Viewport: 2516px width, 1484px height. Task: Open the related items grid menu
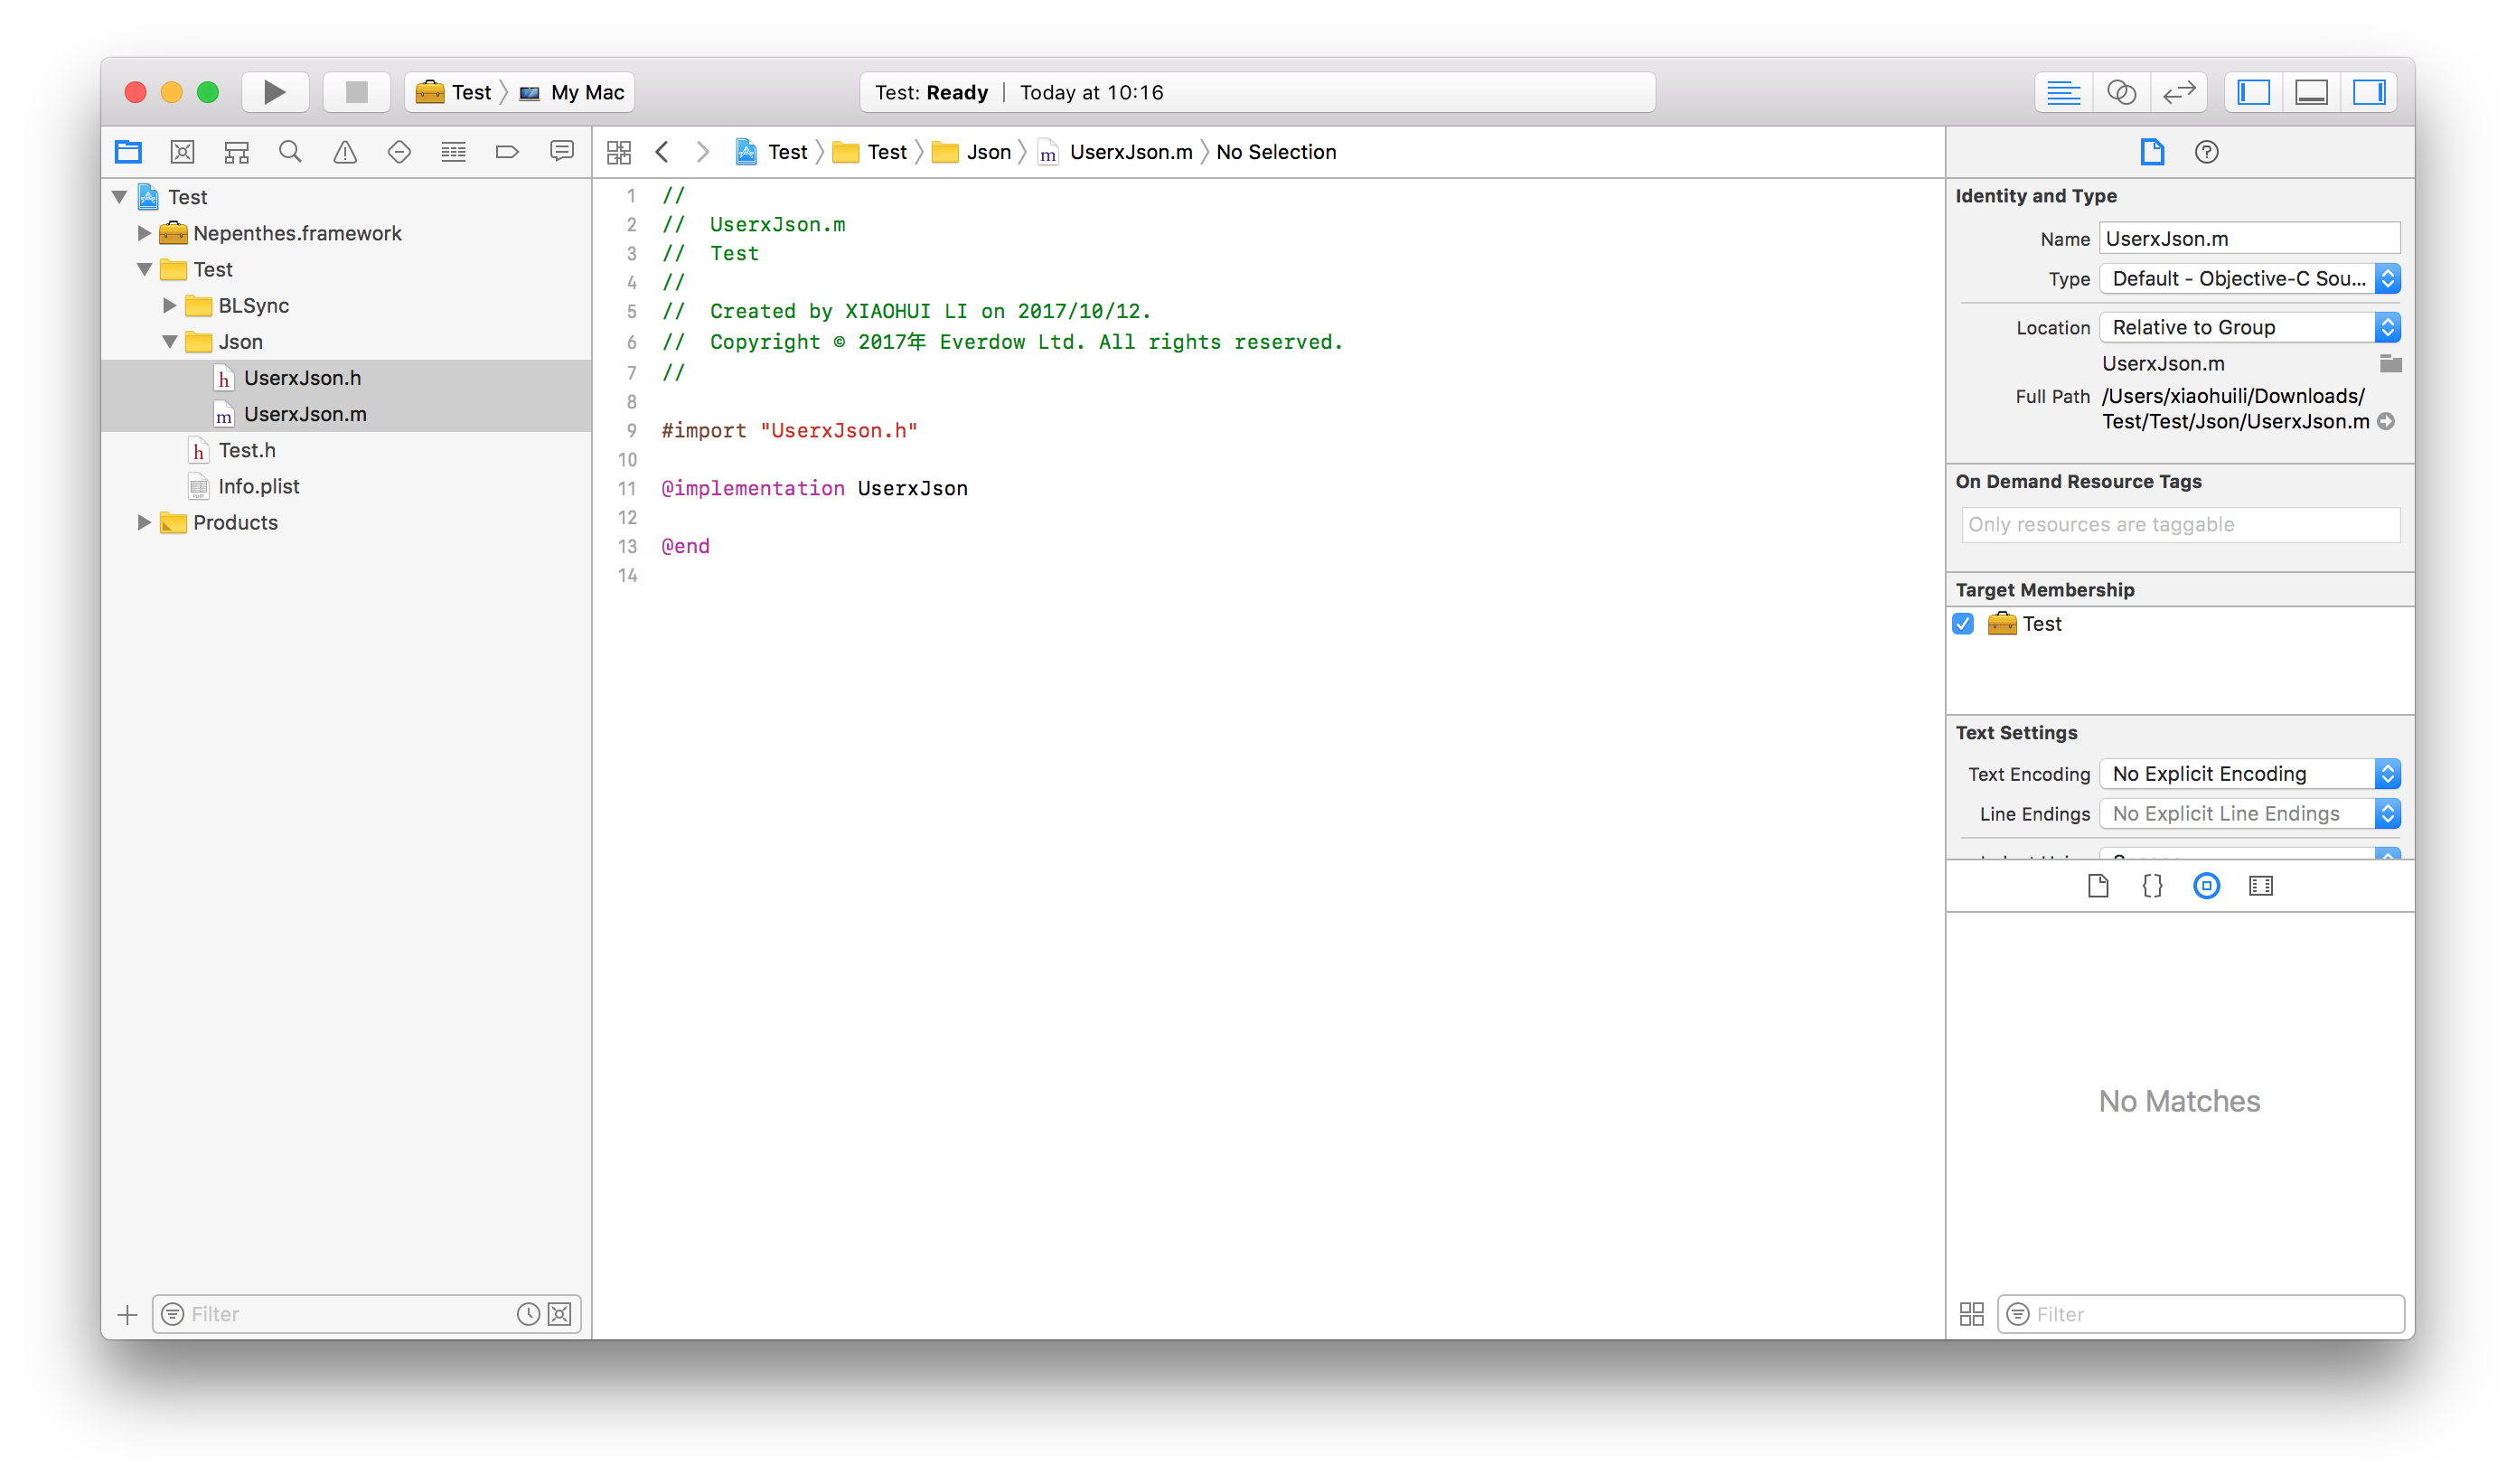619,152
